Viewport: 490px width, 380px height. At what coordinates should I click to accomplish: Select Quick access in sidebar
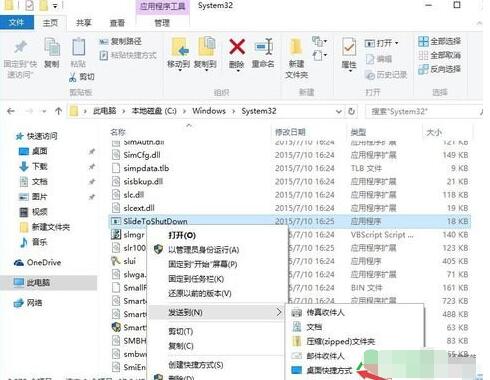[x=37, y=136]
